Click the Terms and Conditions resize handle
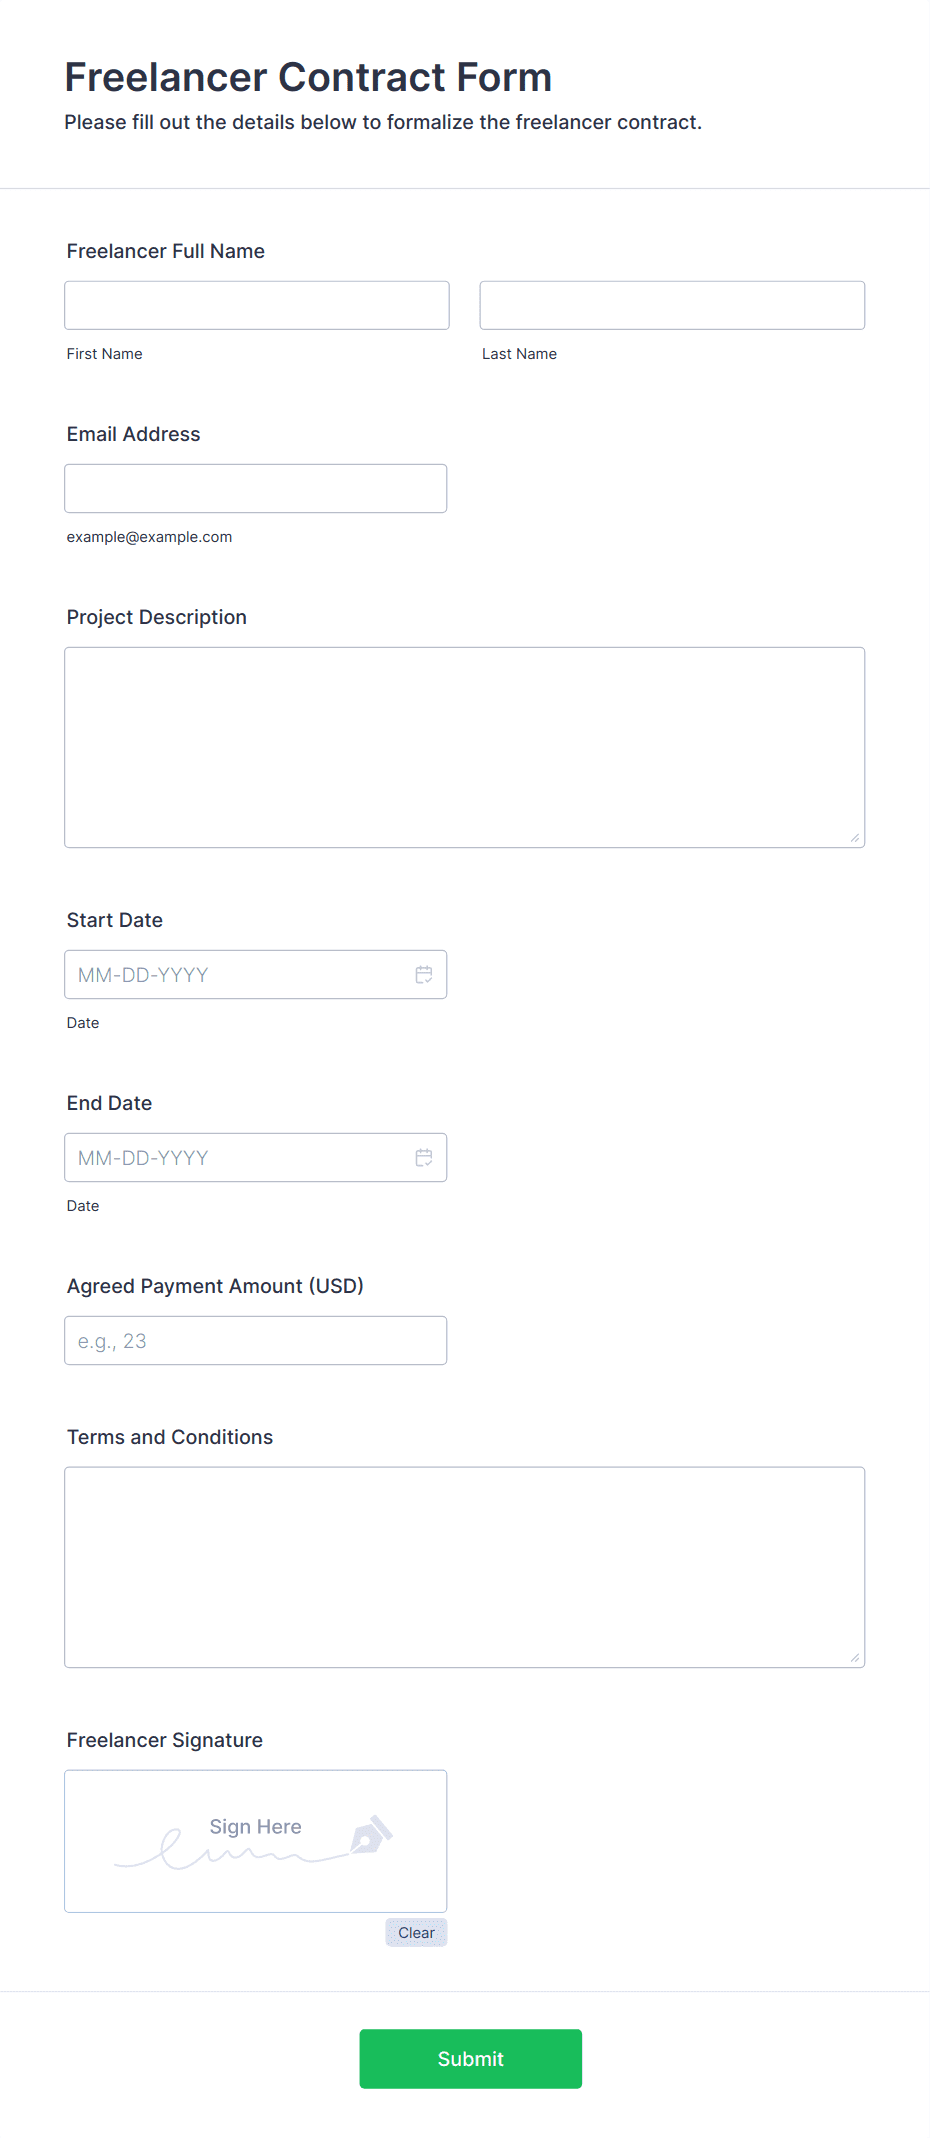The width and height of the screenshot is (930, 2138). (x=855, y=1658)
